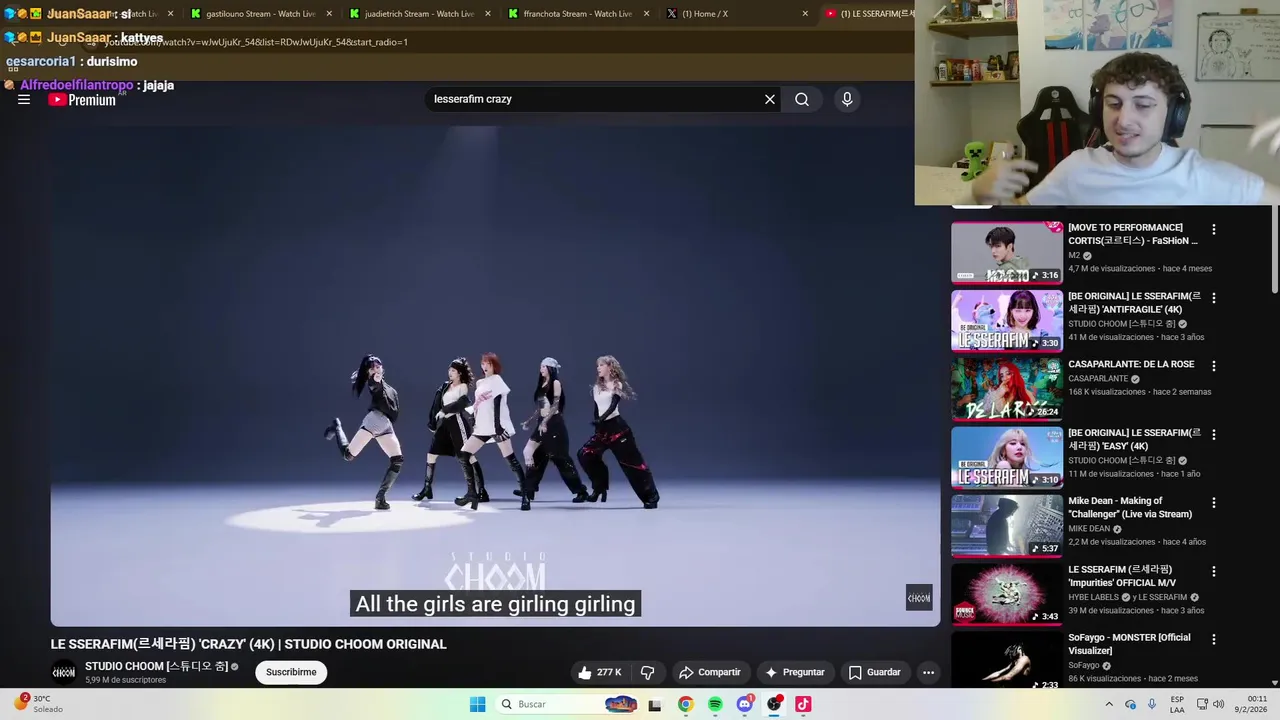This screenshot has height=720, width=1280.
Task: Play the CASAPARLANTE DE LA ROSE thumbnail
Action: (1006, 389)
